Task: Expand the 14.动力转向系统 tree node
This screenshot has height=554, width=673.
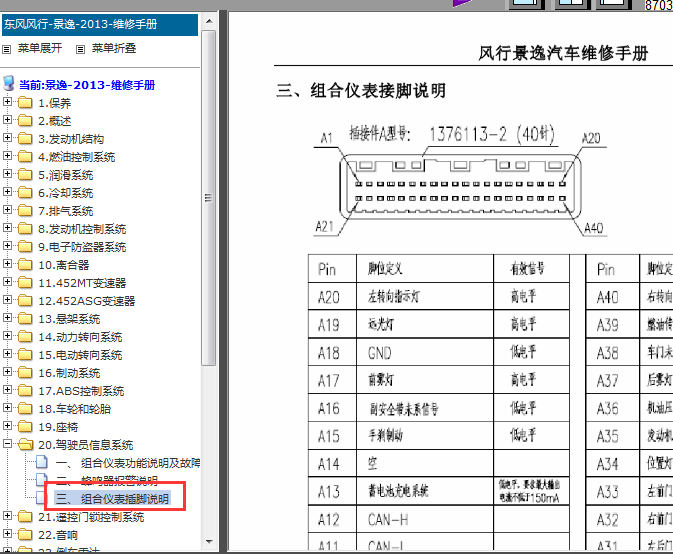Action: pyautogui.click(x=7, y=336)
